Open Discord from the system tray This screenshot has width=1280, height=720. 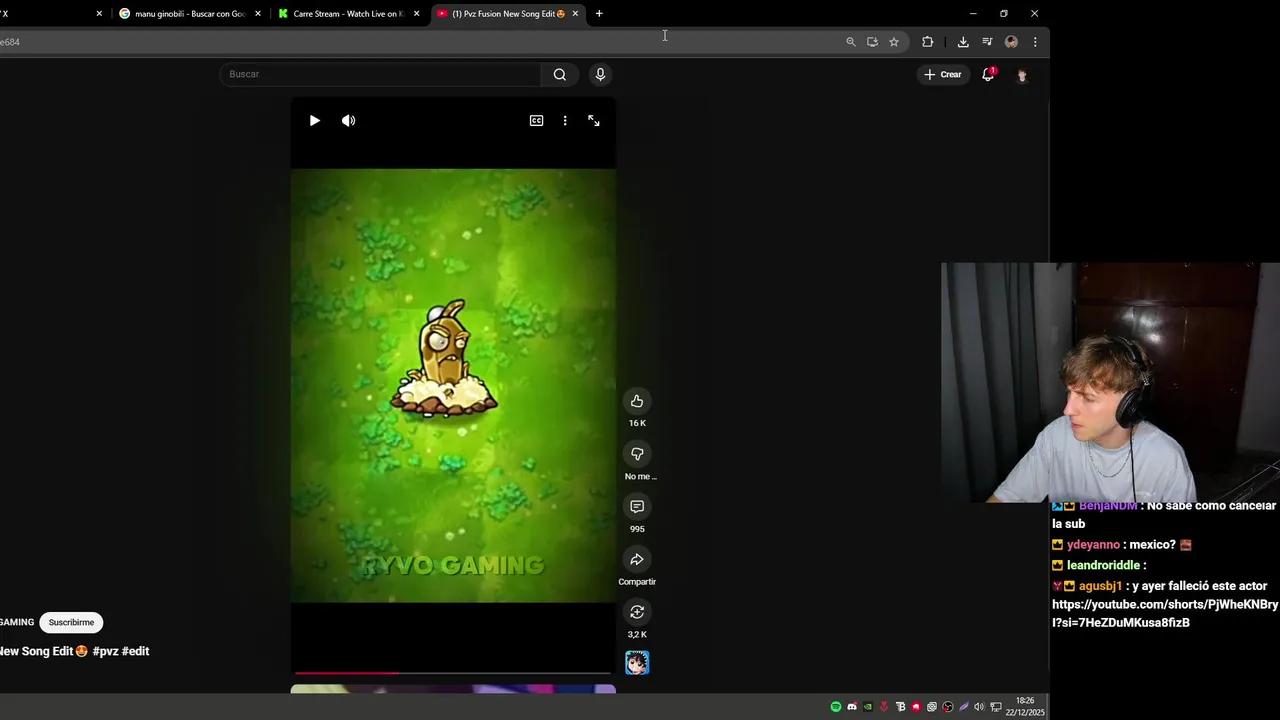pyautogui.click(x=852, y=707)
